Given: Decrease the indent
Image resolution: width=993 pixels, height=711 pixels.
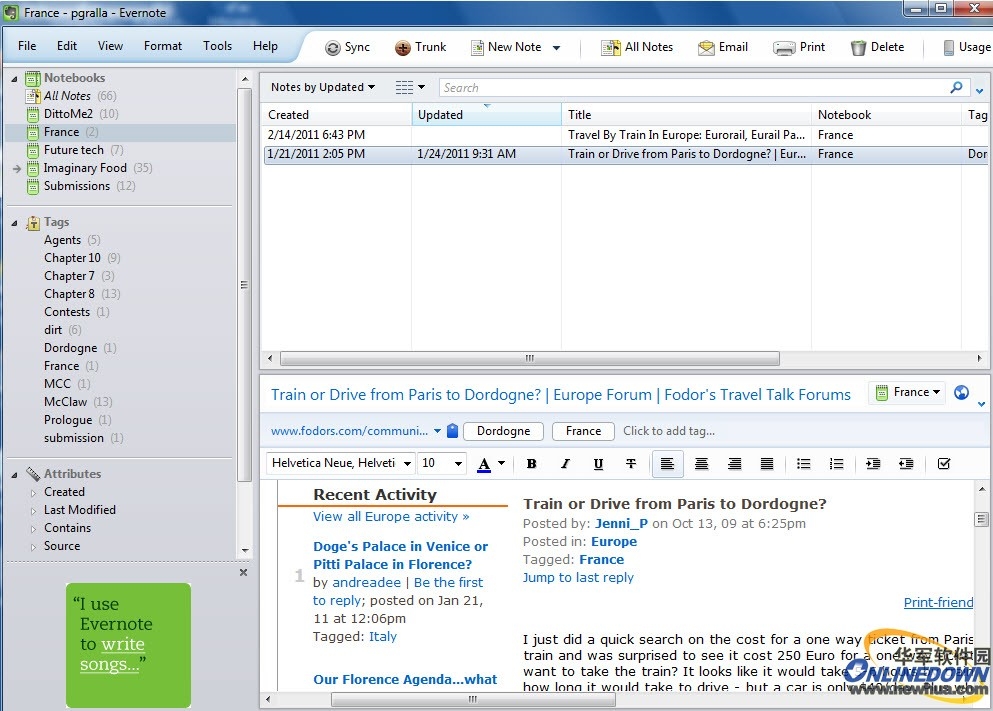Looking at the screenshot, I should (x=906, y=464).
